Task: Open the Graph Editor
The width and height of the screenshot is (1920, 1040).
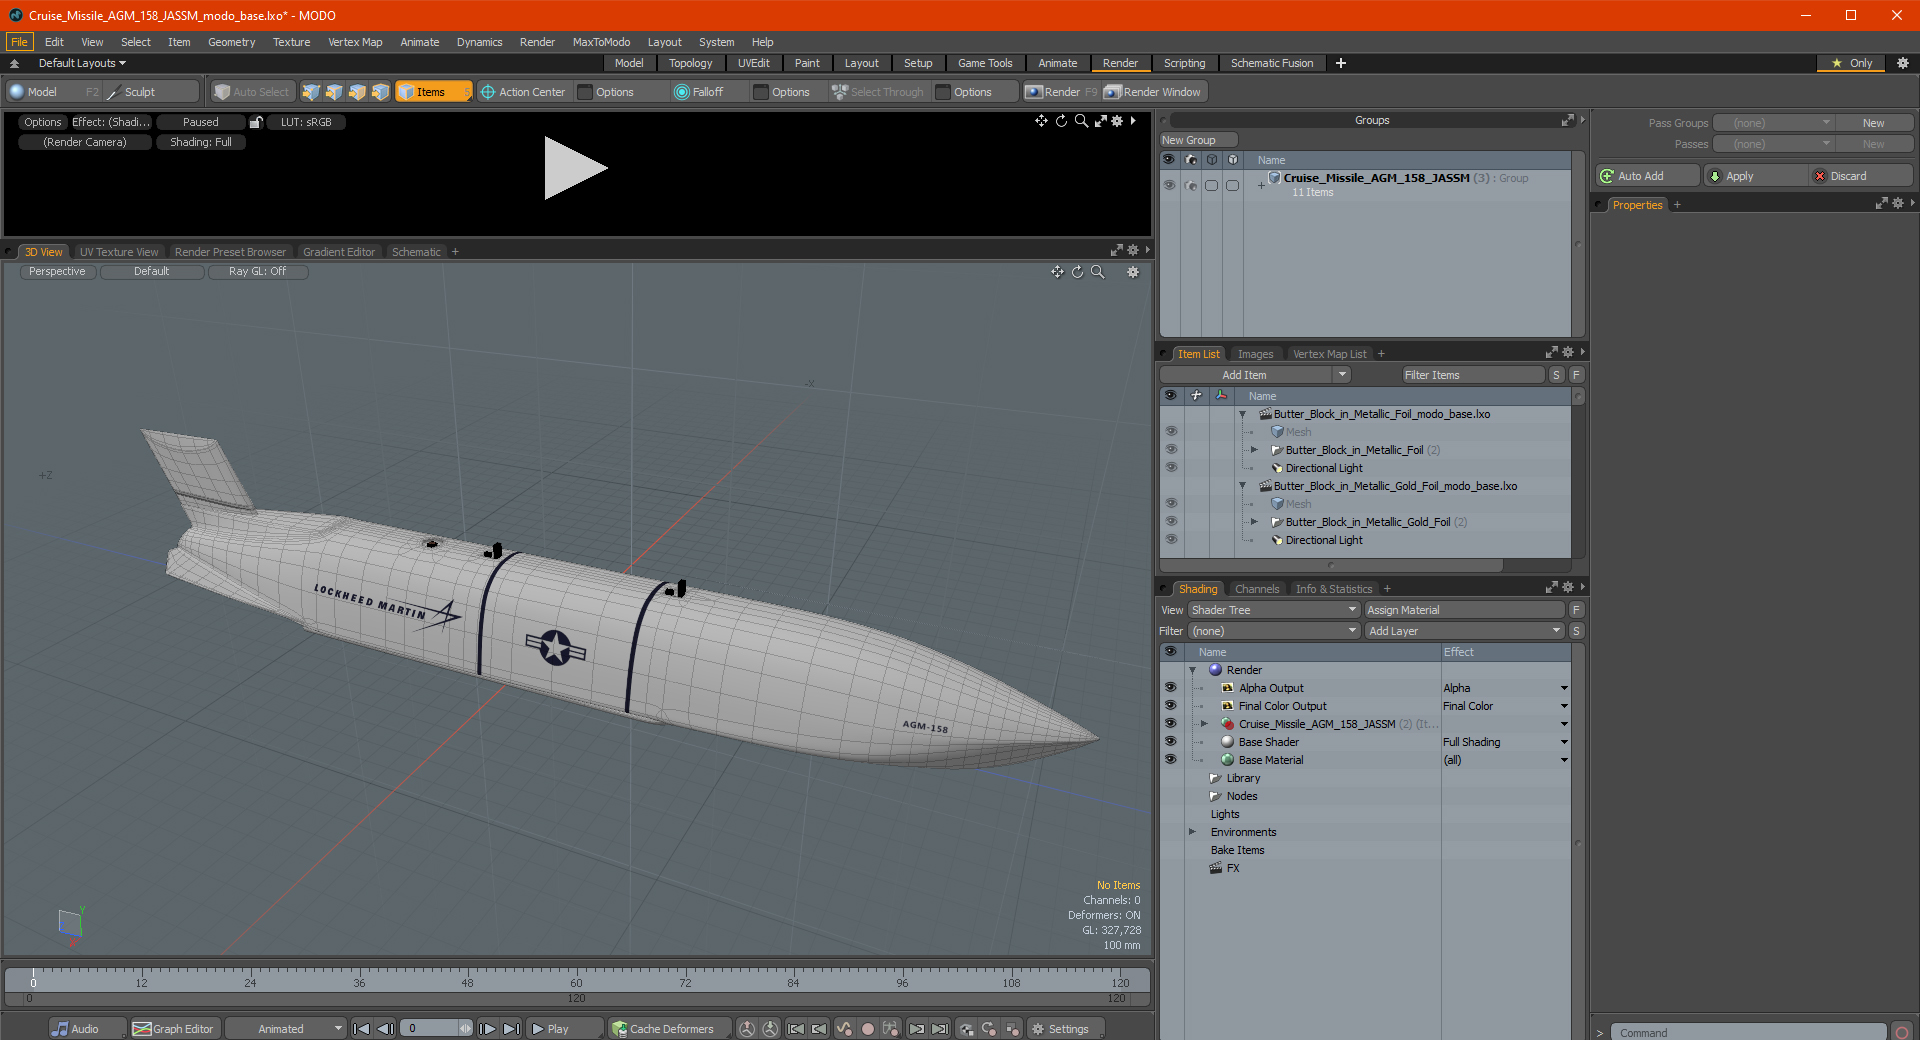Action: pyautogui.click(x=173, y=1029)
